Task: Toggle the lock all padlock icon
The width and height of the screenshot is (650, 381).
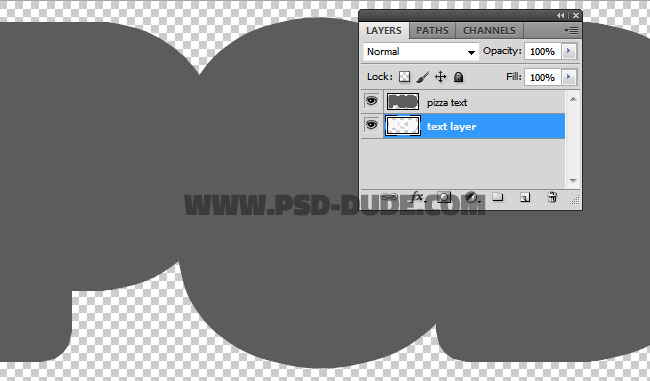Action: (x=458, y=77)
